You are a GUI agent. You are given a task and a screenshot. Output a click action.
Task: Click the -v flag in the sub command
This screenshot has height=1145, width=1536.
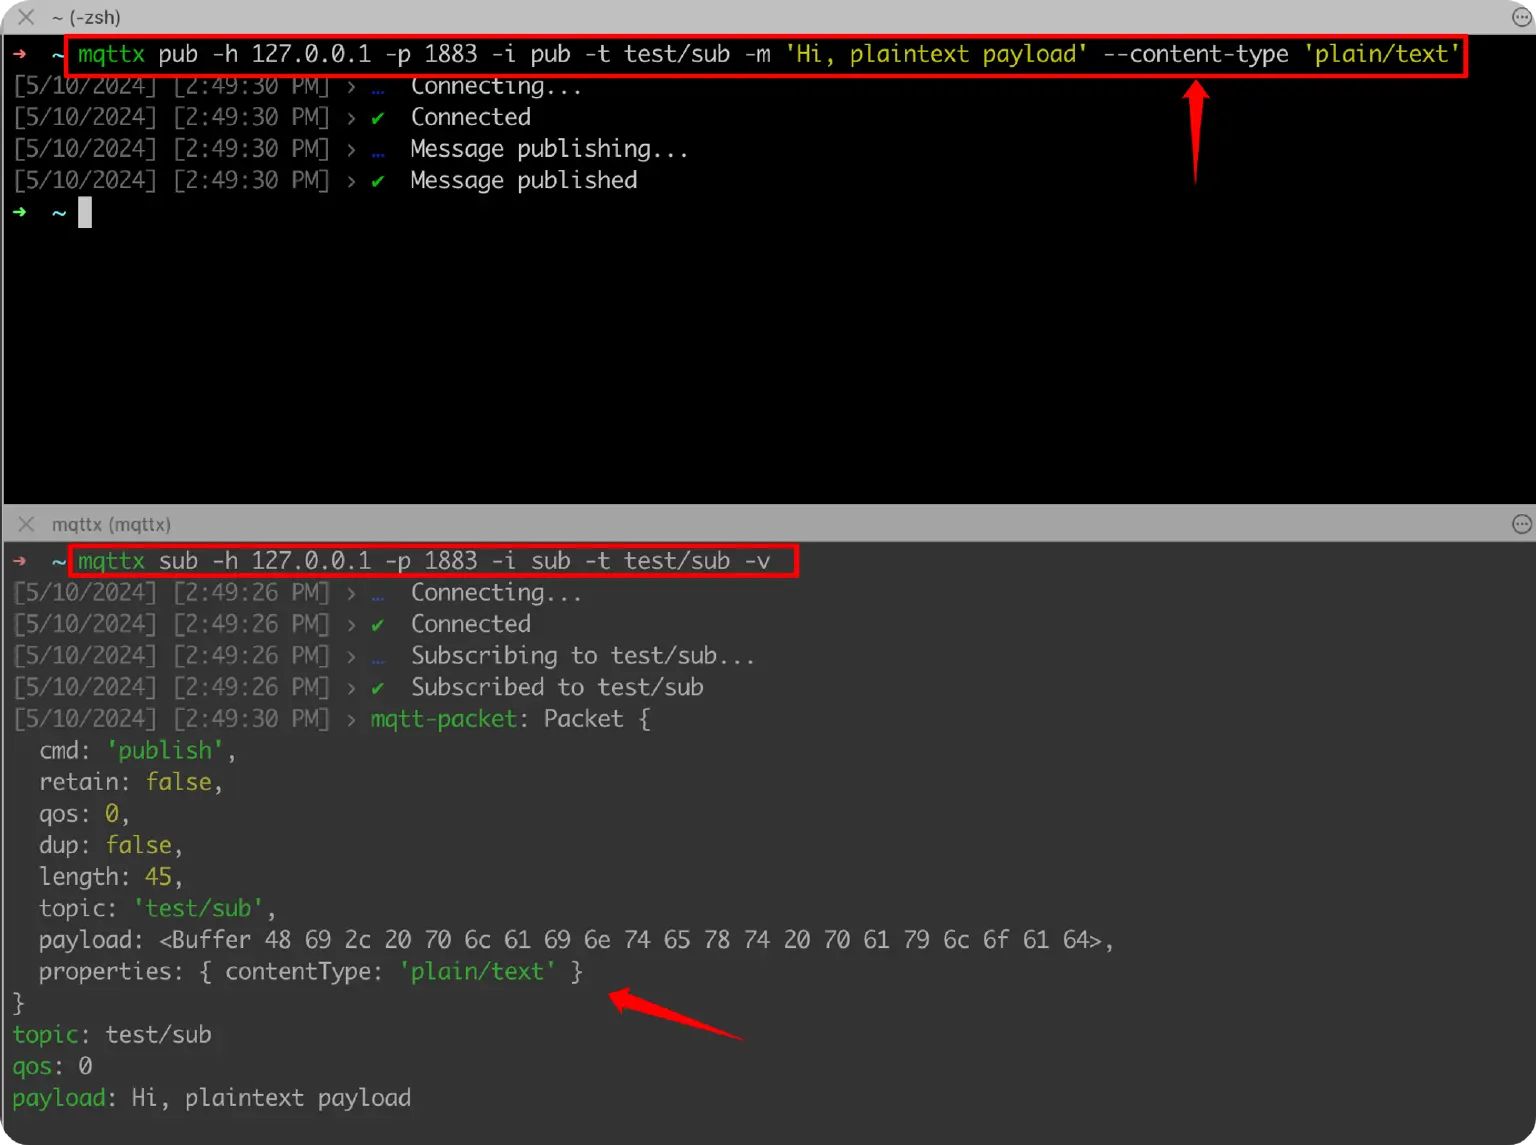[x=757, y=561]
